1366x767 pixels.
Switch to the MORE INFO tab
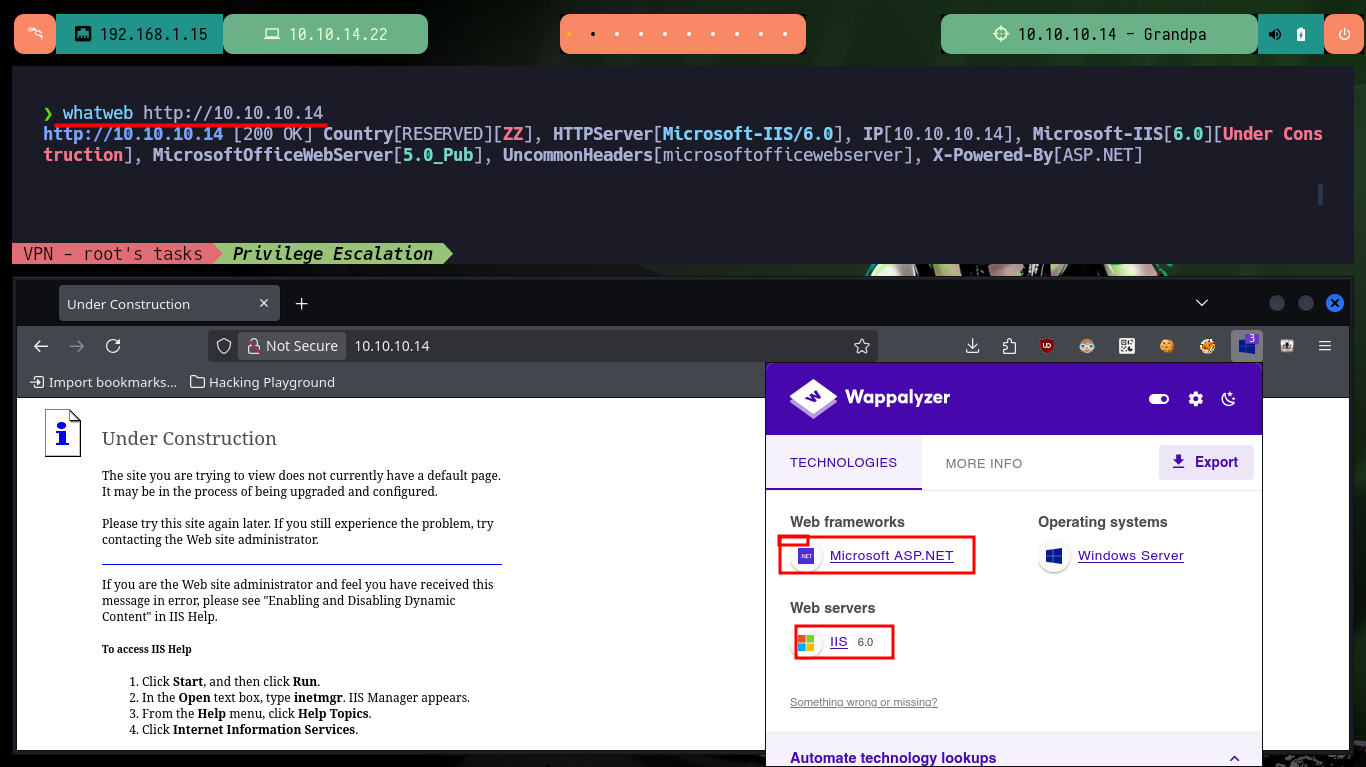[x=984, y=463]
